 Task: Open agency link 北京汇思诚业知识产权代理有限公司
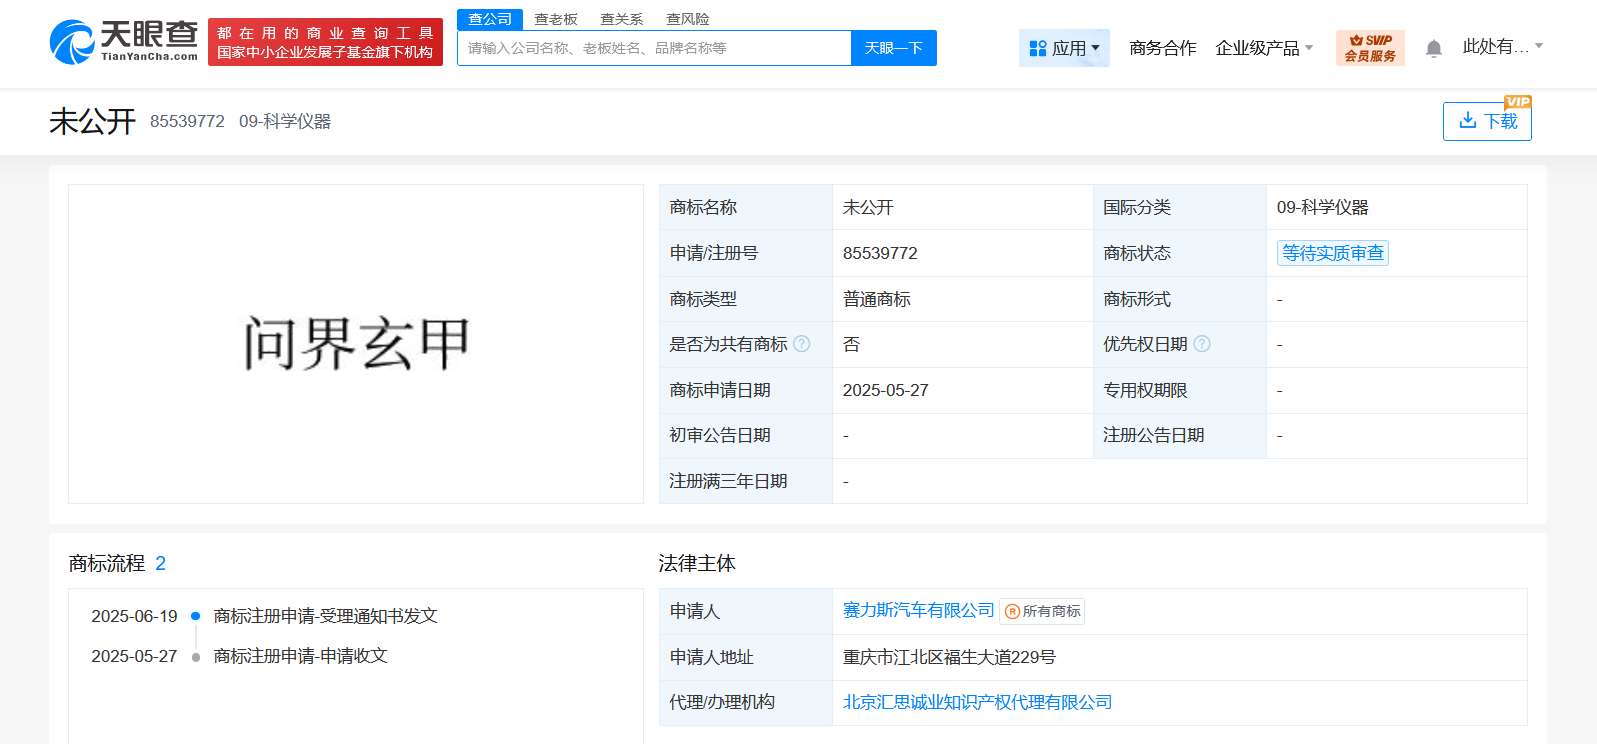click(977, 702)
